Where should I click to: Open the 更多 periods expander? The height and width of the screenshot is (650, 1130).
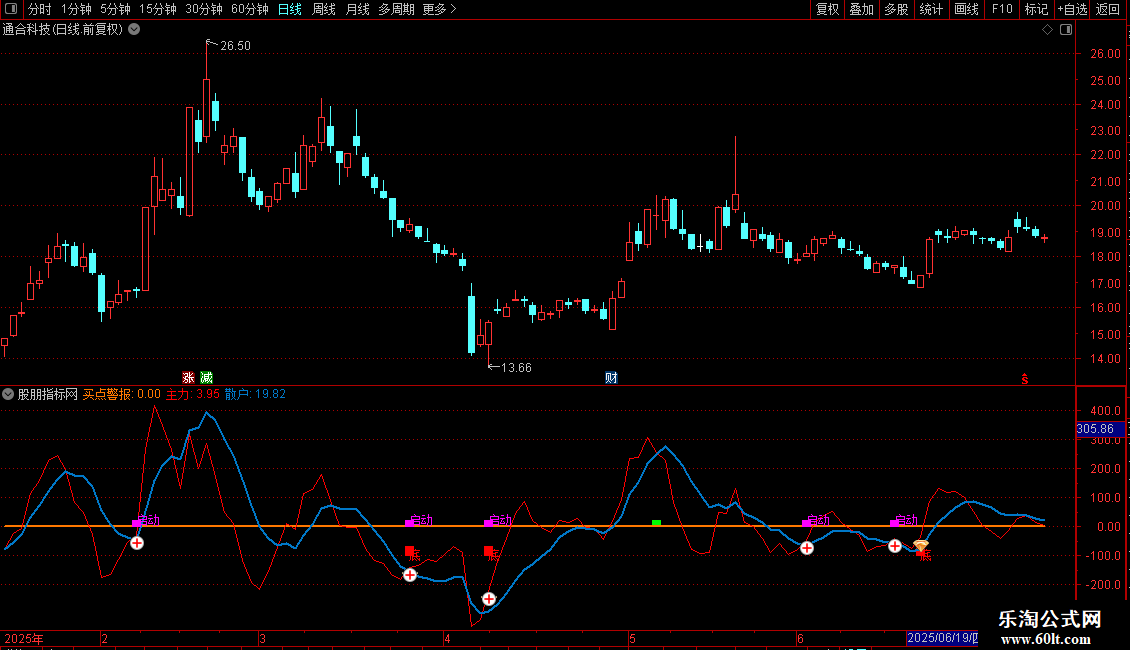[x=439, y=9]
